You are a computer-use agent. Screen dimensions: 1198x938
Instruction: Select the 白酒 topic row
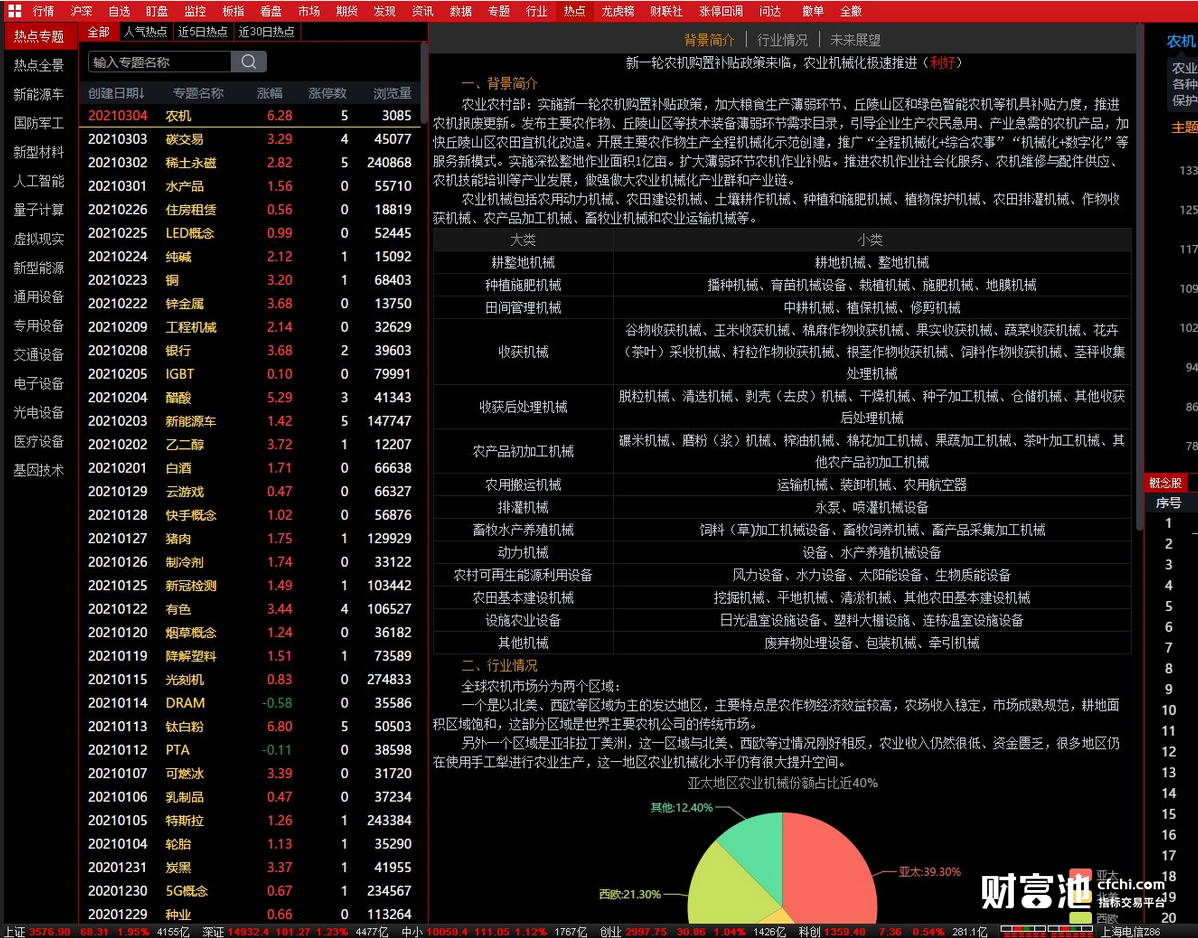[x=250, y=467]
